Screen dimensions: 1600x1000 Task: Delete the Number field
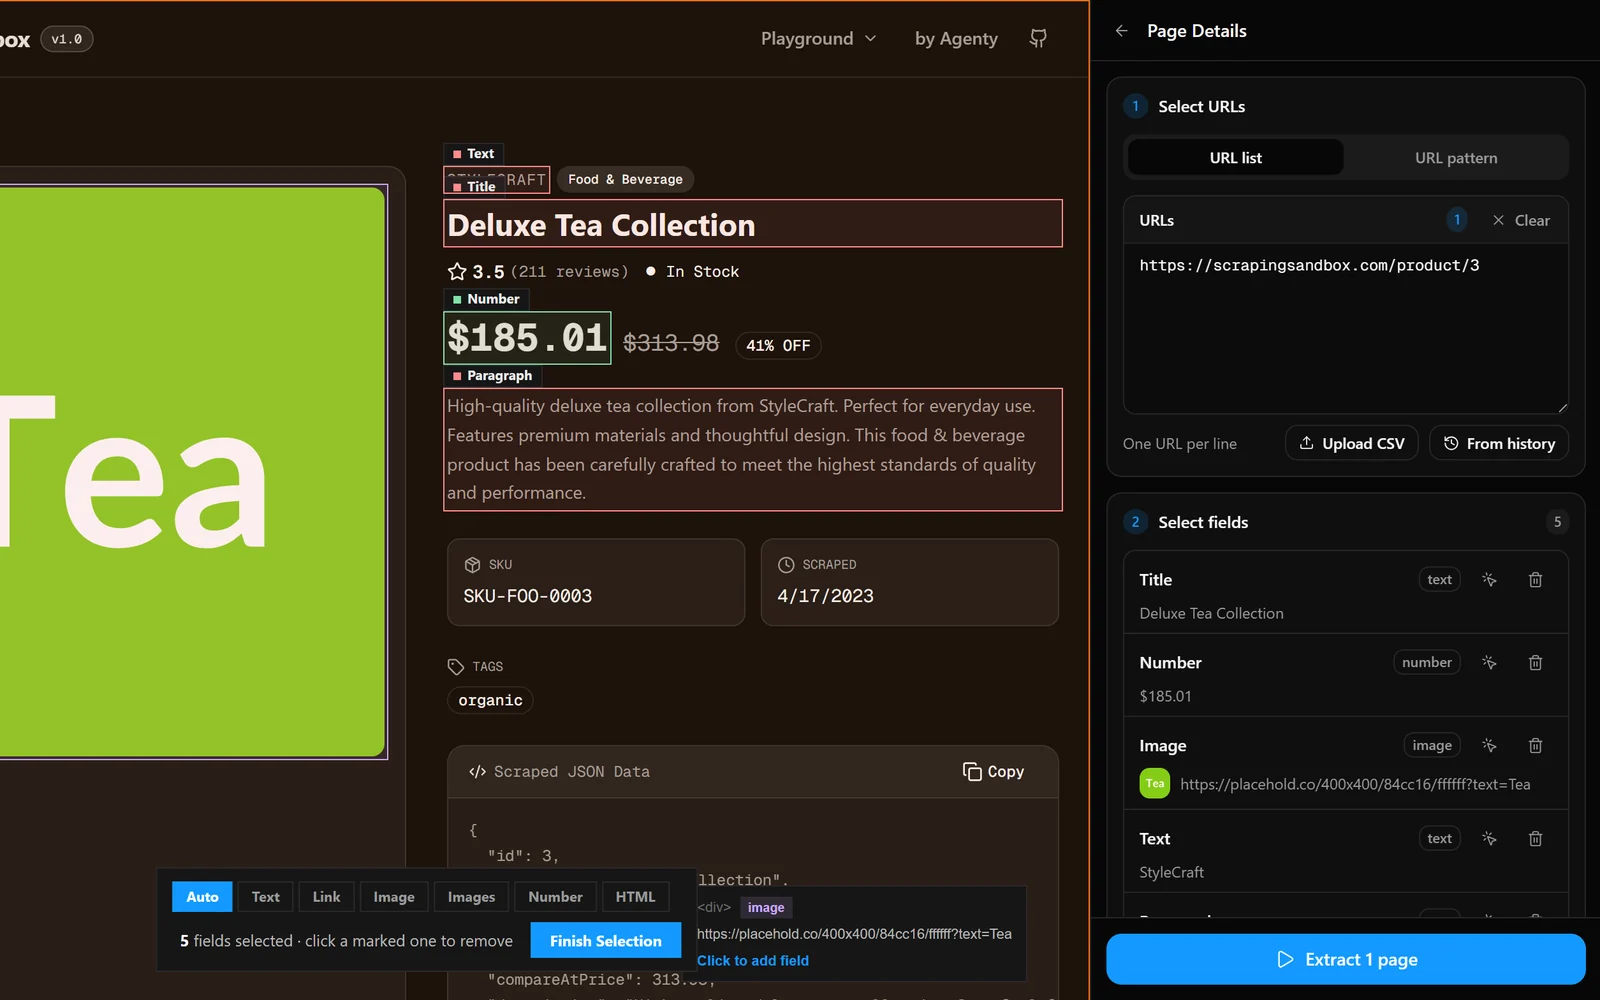[x=1535, y=663]
